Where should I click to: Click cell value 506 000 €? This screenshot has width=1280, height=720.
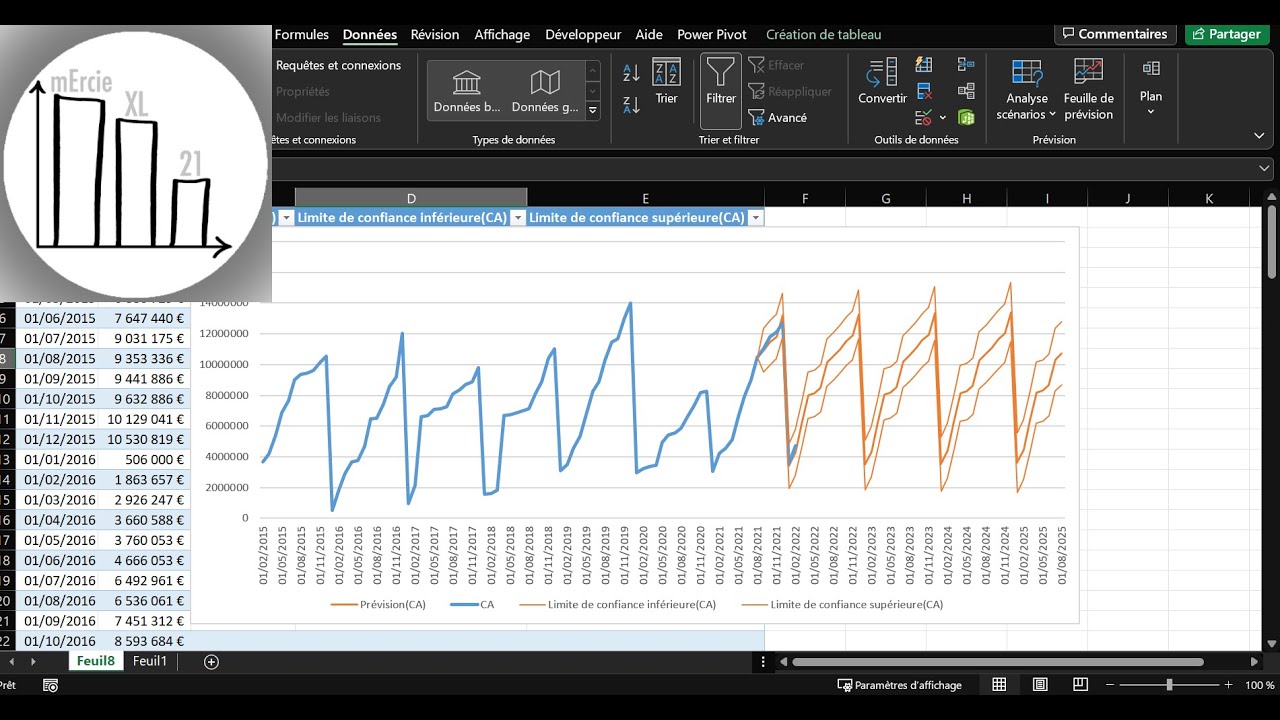[144, 459]
